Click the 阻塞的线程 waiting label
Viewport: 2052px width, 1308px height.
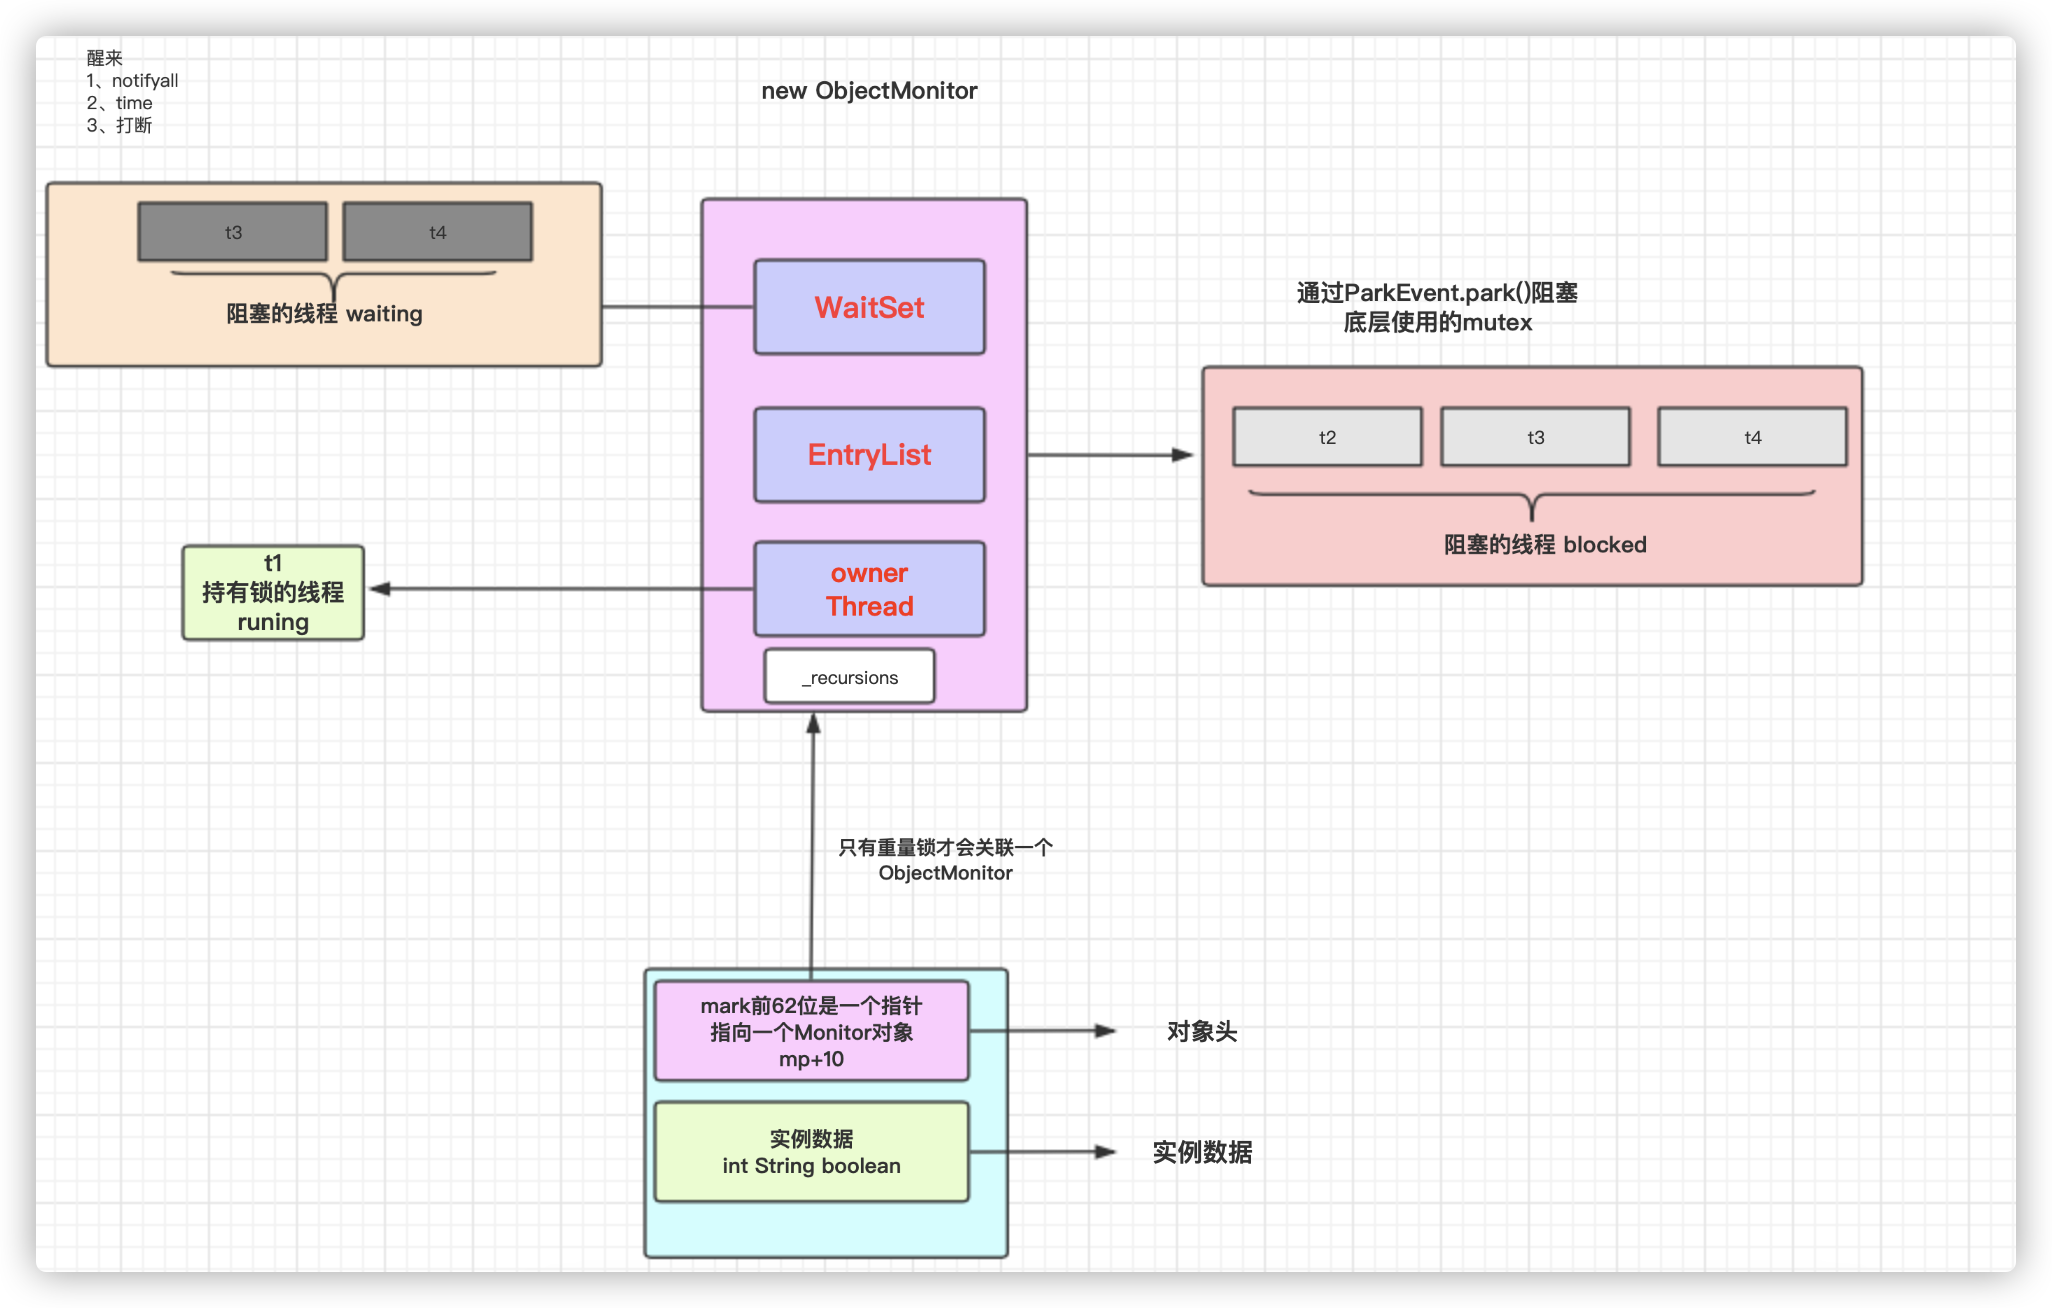tap(324, 314)
